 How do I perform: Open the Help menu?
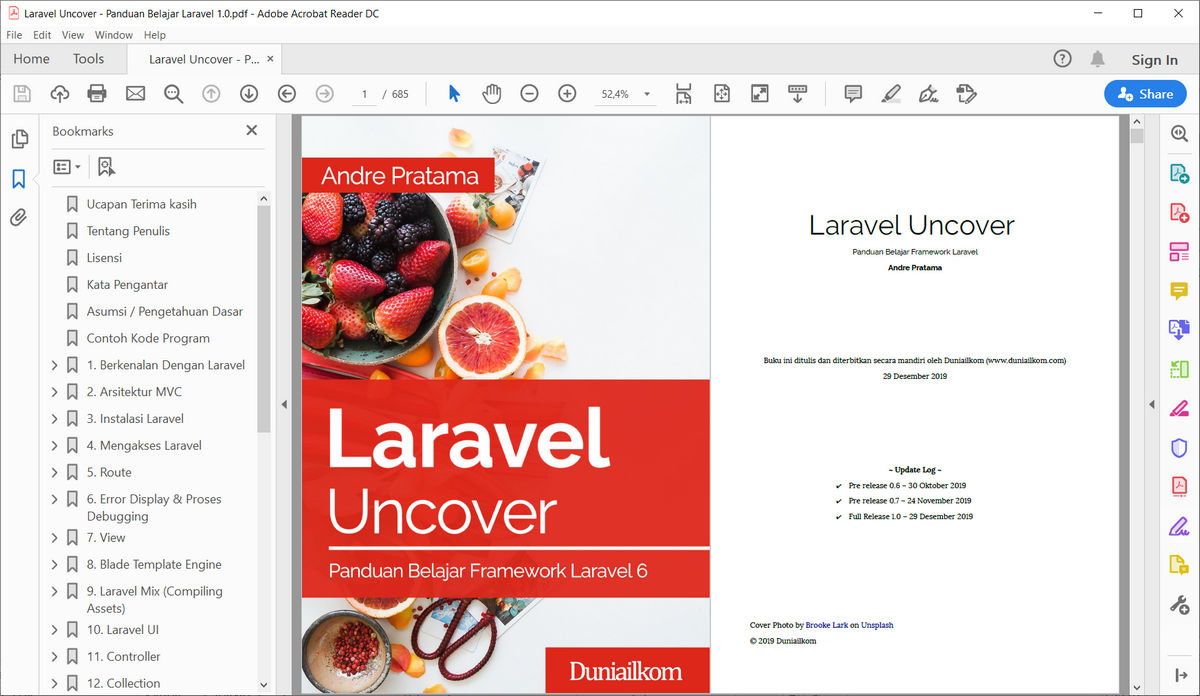(155, 35)
